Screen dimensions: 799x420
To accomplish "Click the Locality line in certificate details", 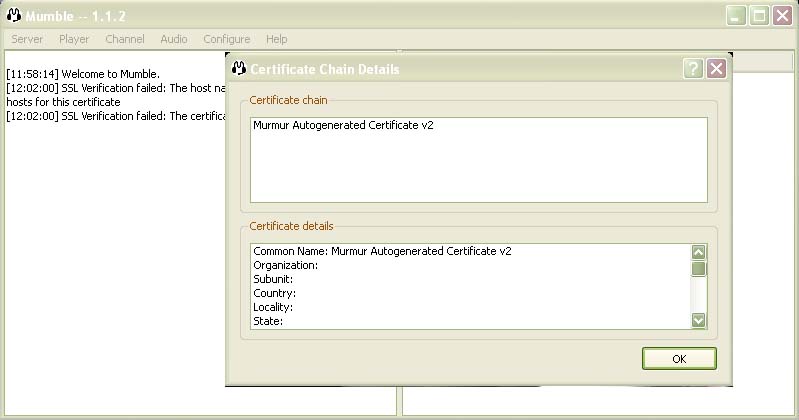I will pyautogui.click(x=273, y=307).
